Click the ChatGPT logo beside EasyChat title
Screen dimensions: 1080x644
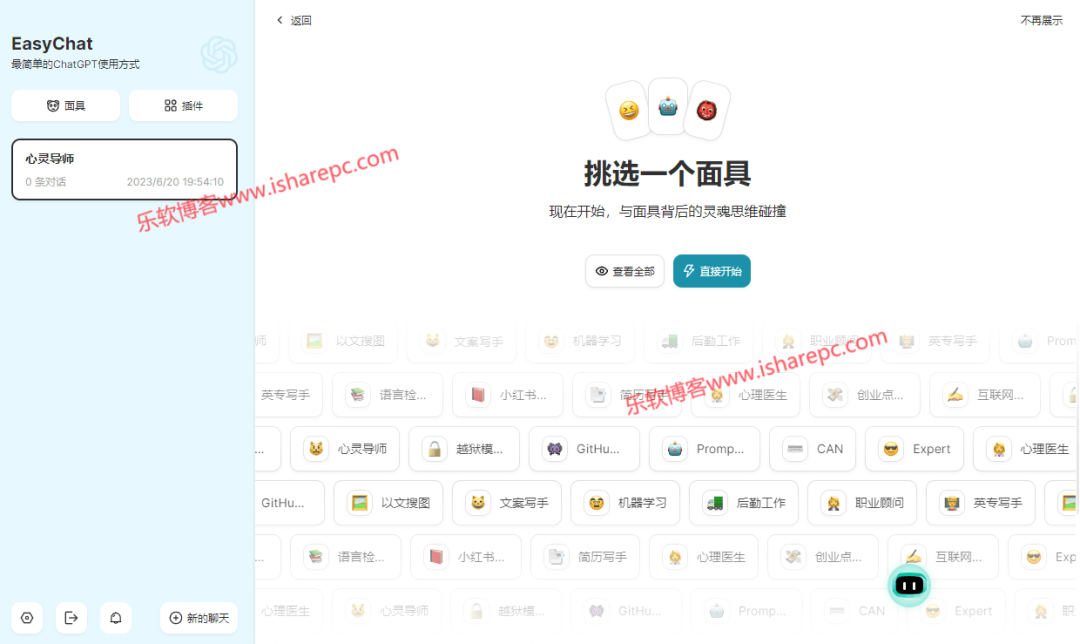[x=219, y=54]
